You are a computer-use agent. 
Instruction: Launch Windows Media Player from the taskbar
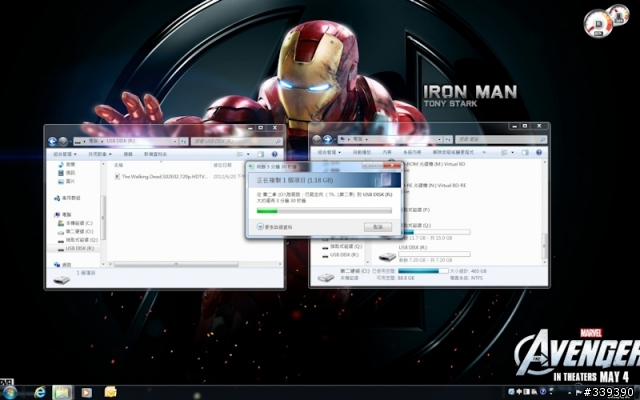[x=86, y=393]
